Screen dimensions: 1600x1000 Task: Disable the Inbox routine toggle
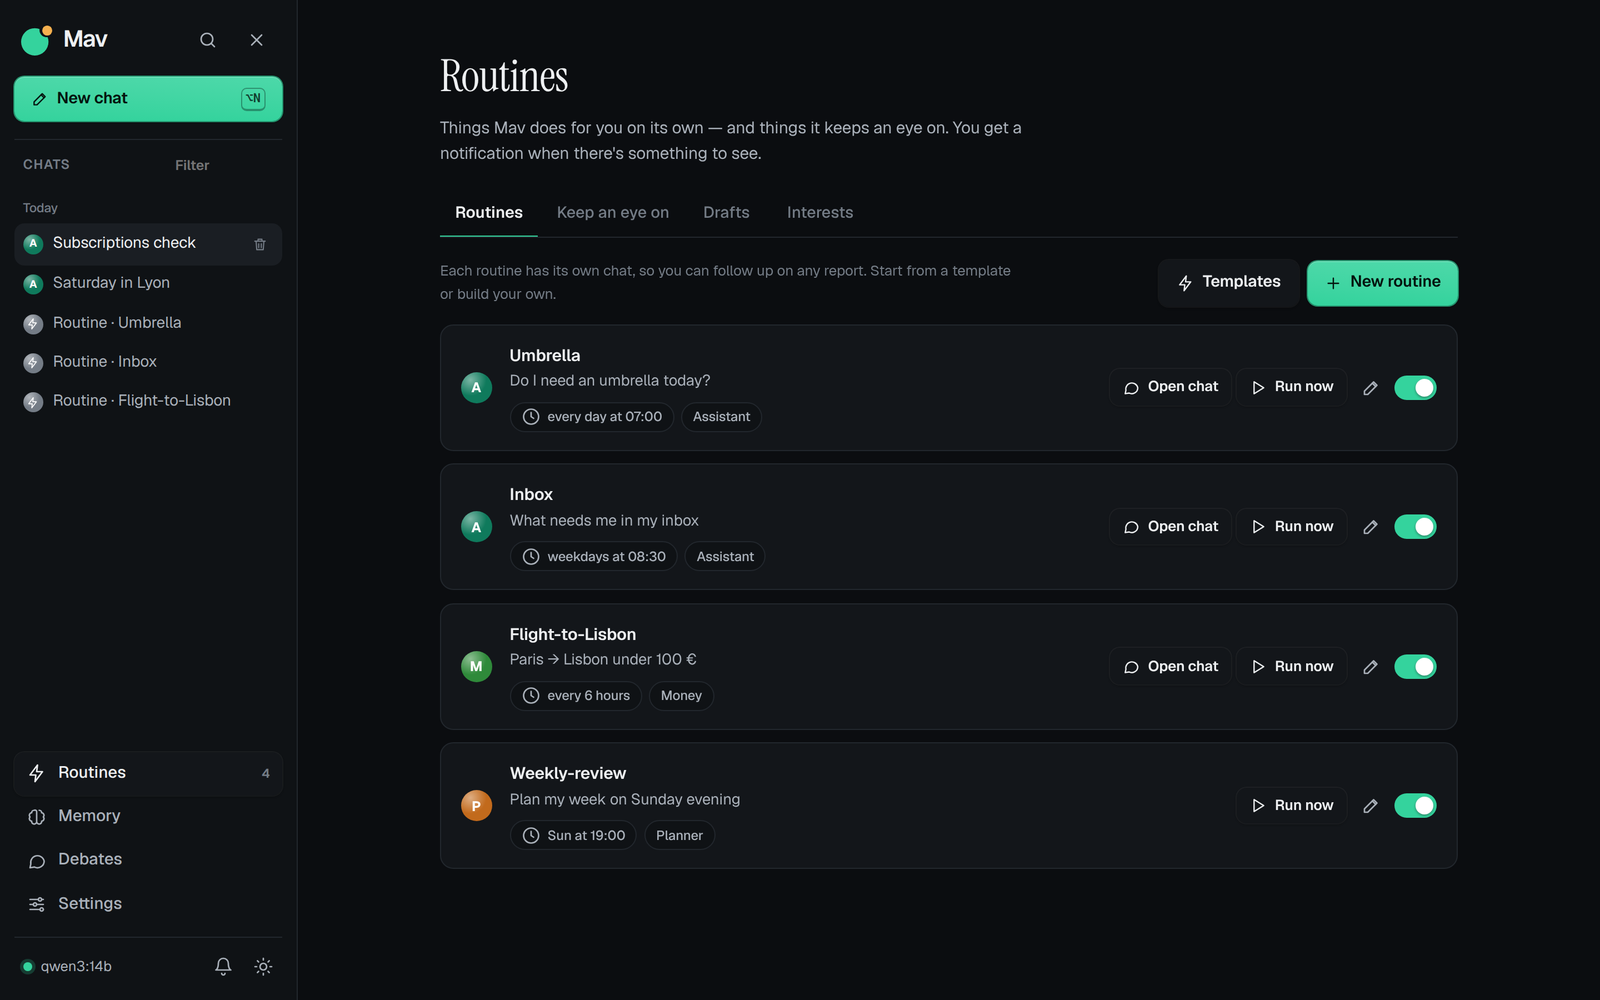click(x=1415, y=527)
